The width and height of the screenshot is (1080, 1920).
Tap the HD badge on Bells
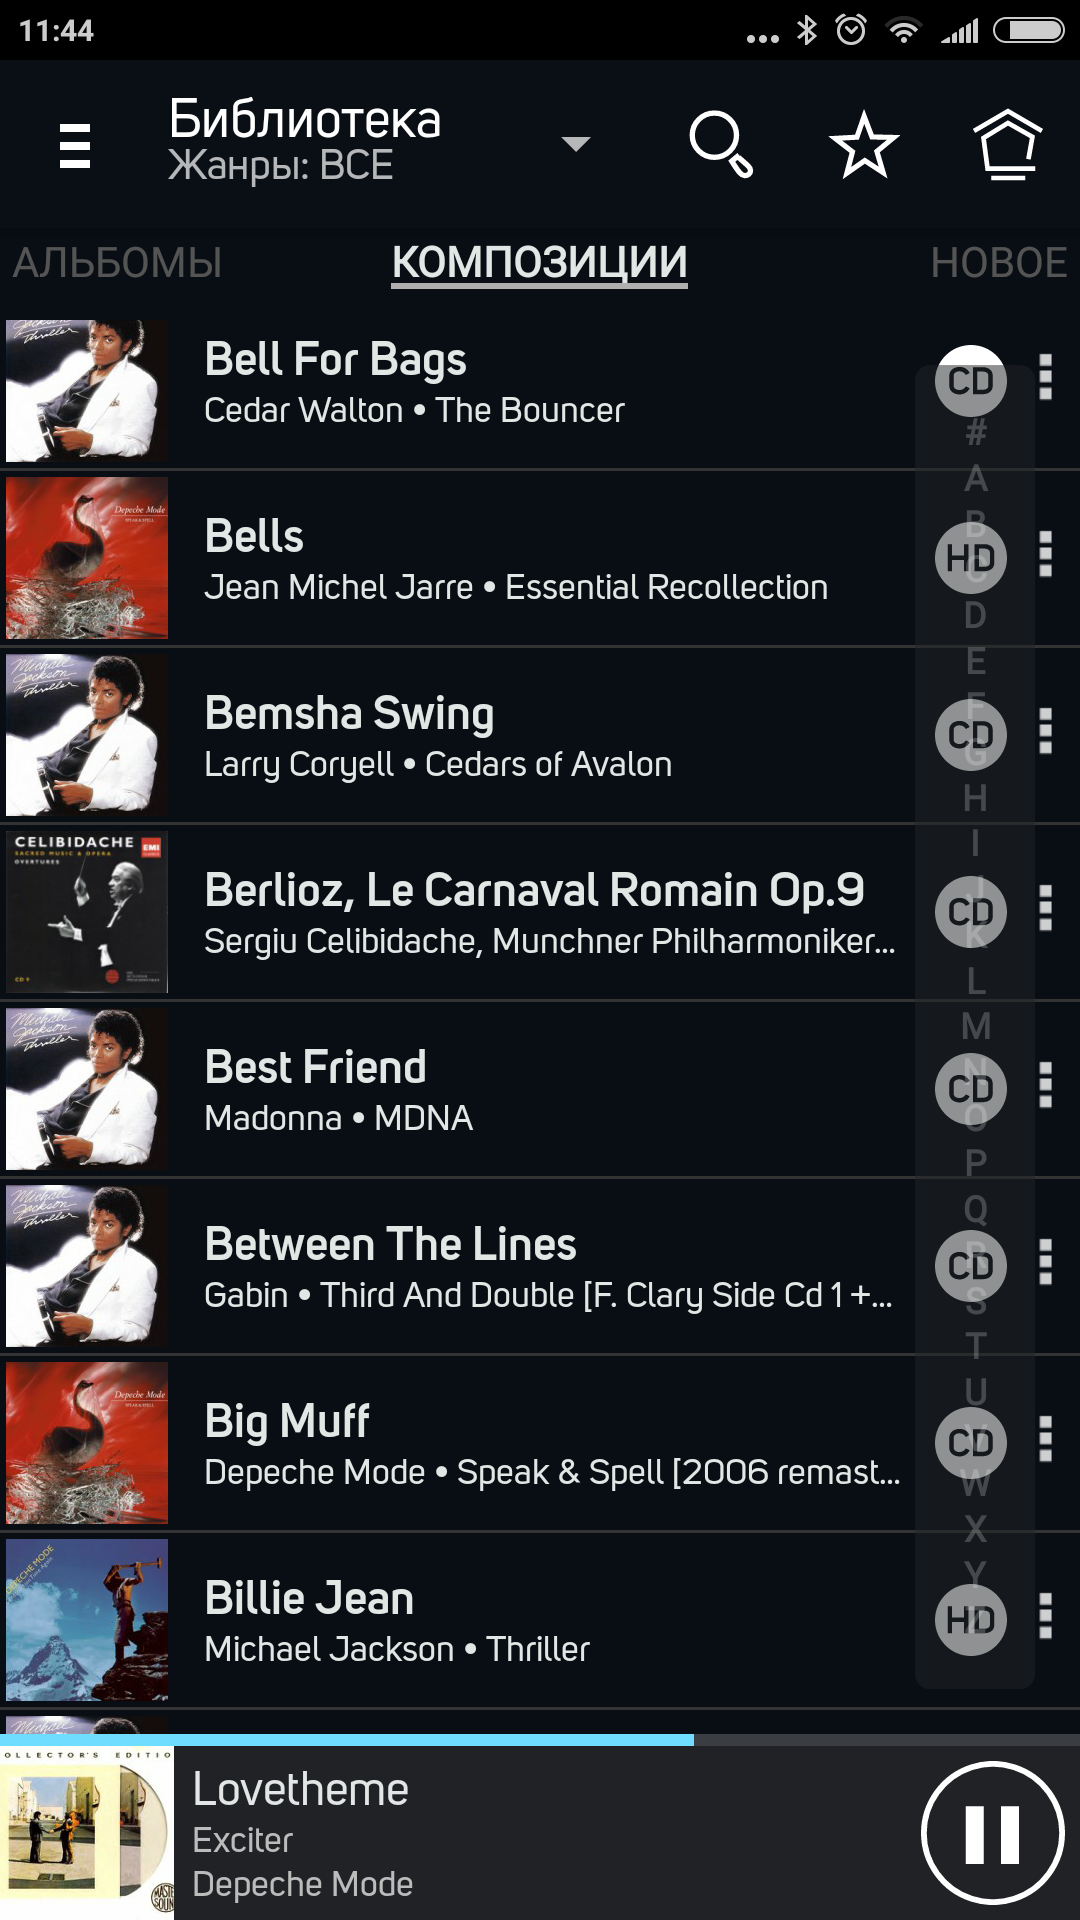(970, 557)
